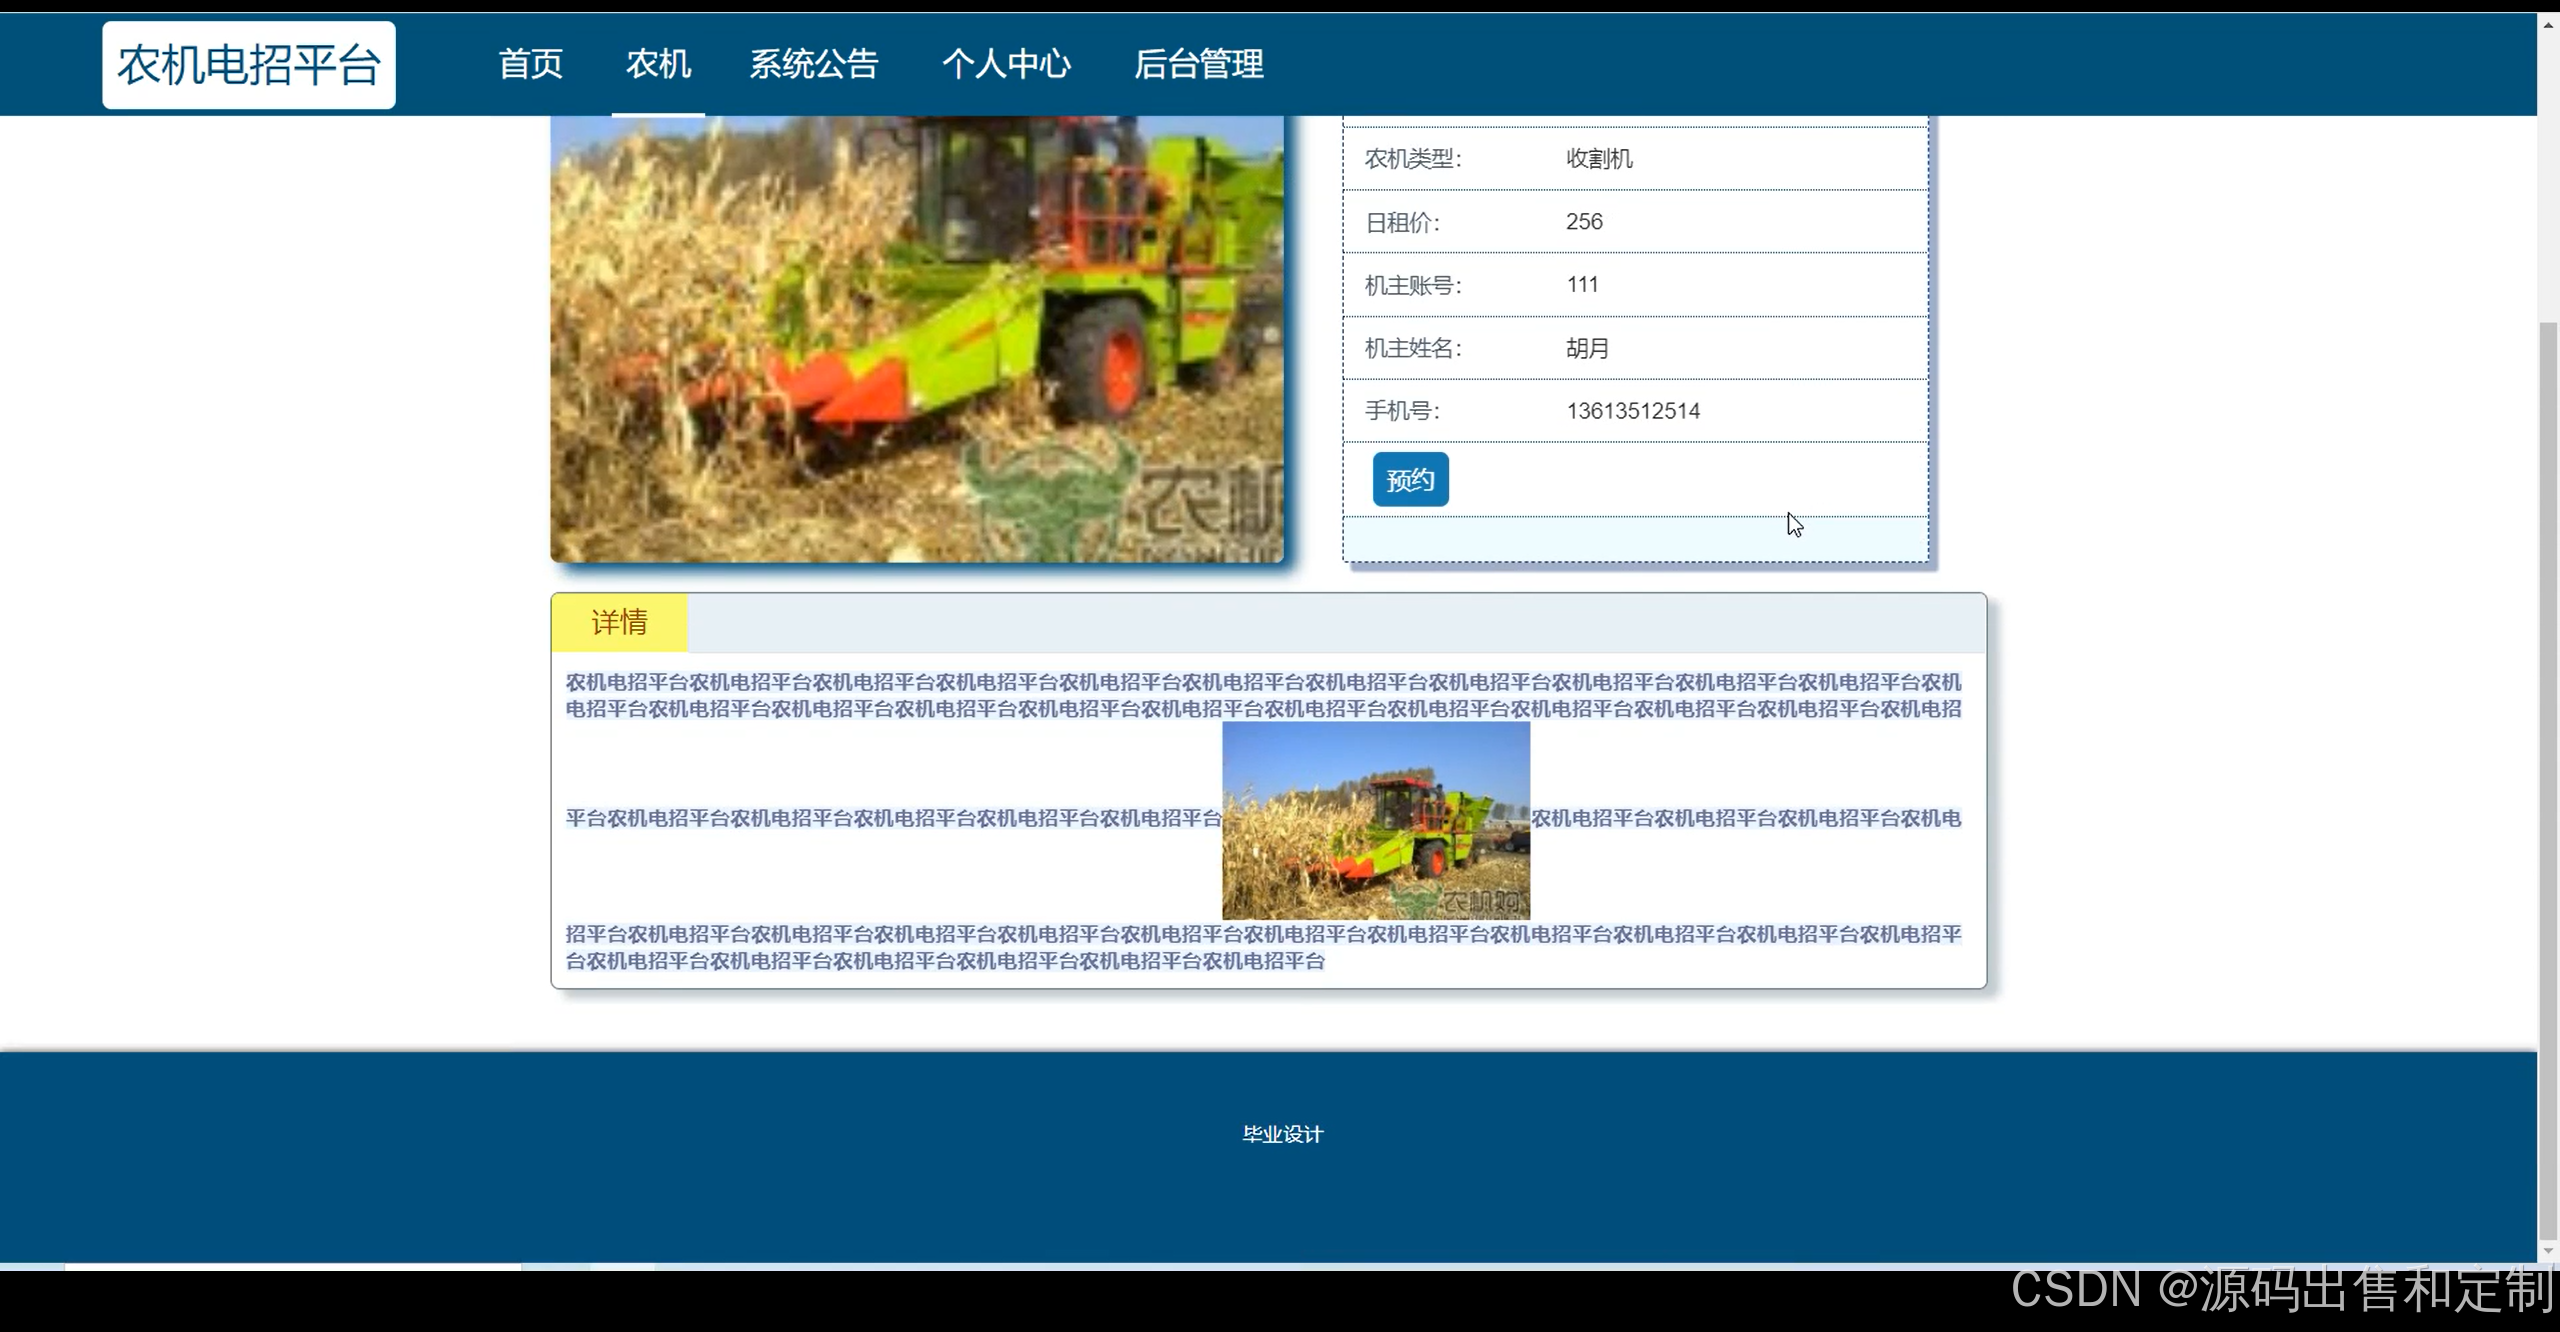Open 系统公告 from the navbar
This screenshot has width=2560, height=1332.
pos(813,64)
